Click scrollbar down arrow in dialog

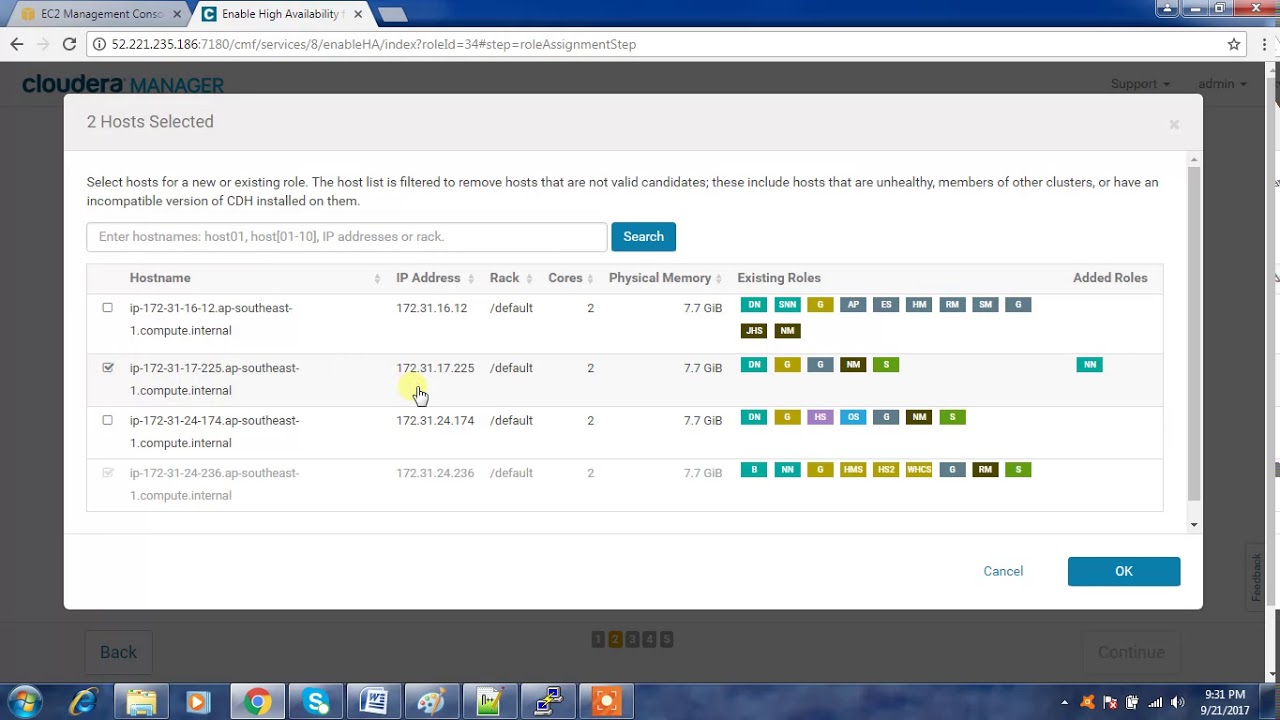(x=1193, y=525)
